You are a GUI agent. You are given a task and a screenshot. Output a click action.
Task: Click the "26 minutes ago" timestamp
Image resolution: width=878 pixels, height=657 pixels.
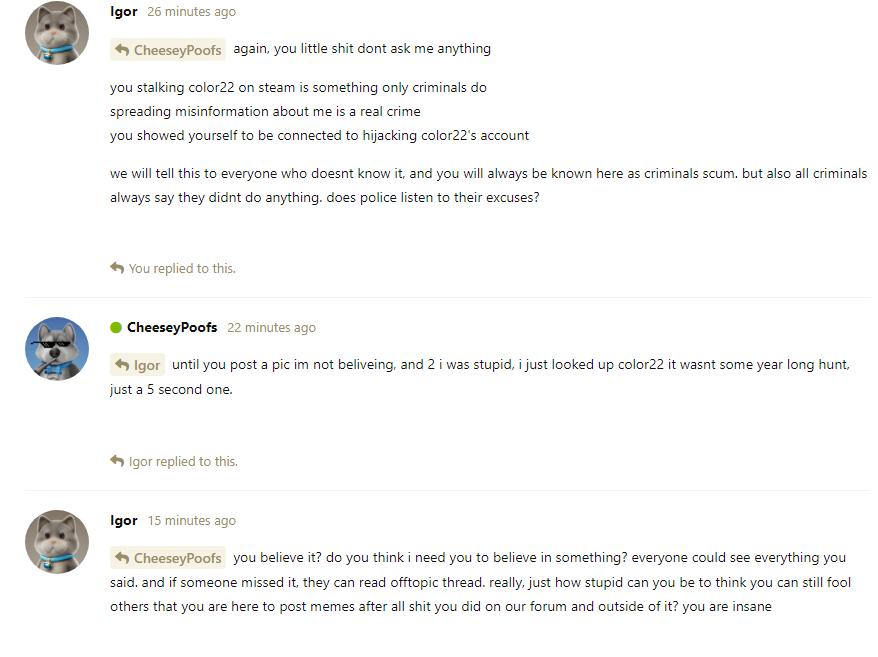coord(191,12)
